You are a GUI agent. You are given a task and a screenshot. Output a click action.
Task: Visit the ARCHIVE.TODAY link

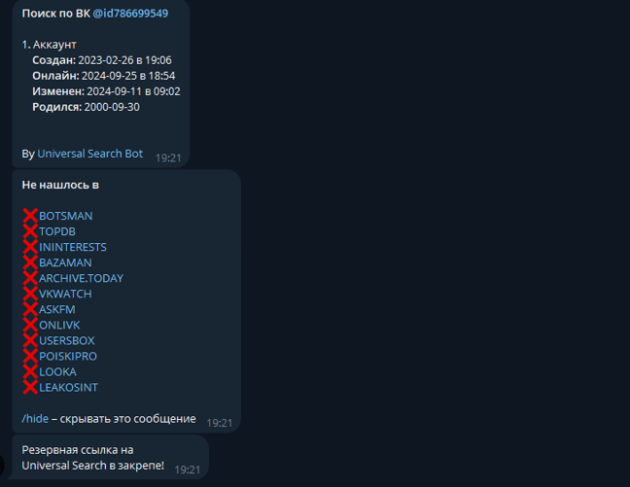(81, 278)
